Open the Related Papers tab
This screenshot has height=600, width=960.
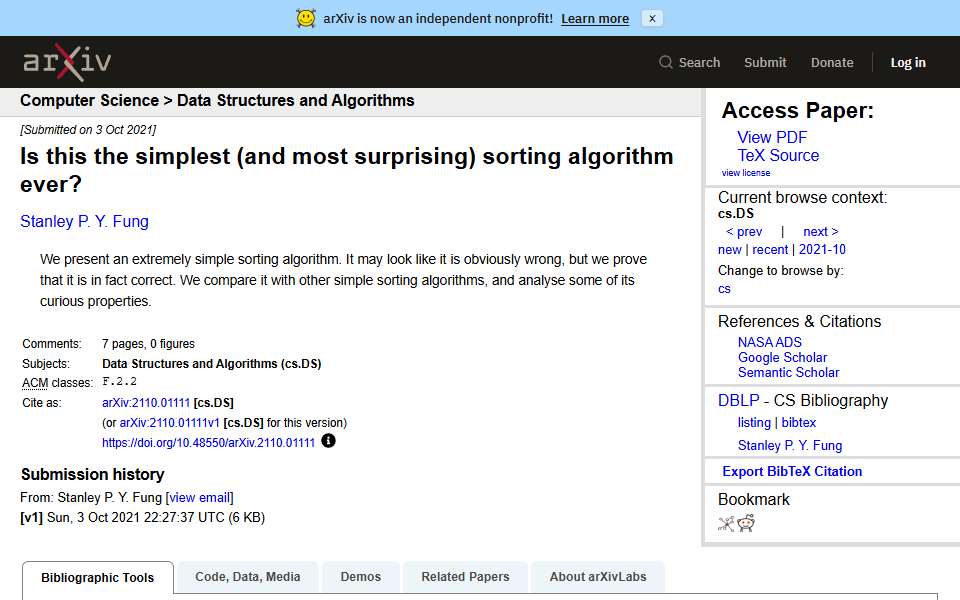(x=465, y=577)
